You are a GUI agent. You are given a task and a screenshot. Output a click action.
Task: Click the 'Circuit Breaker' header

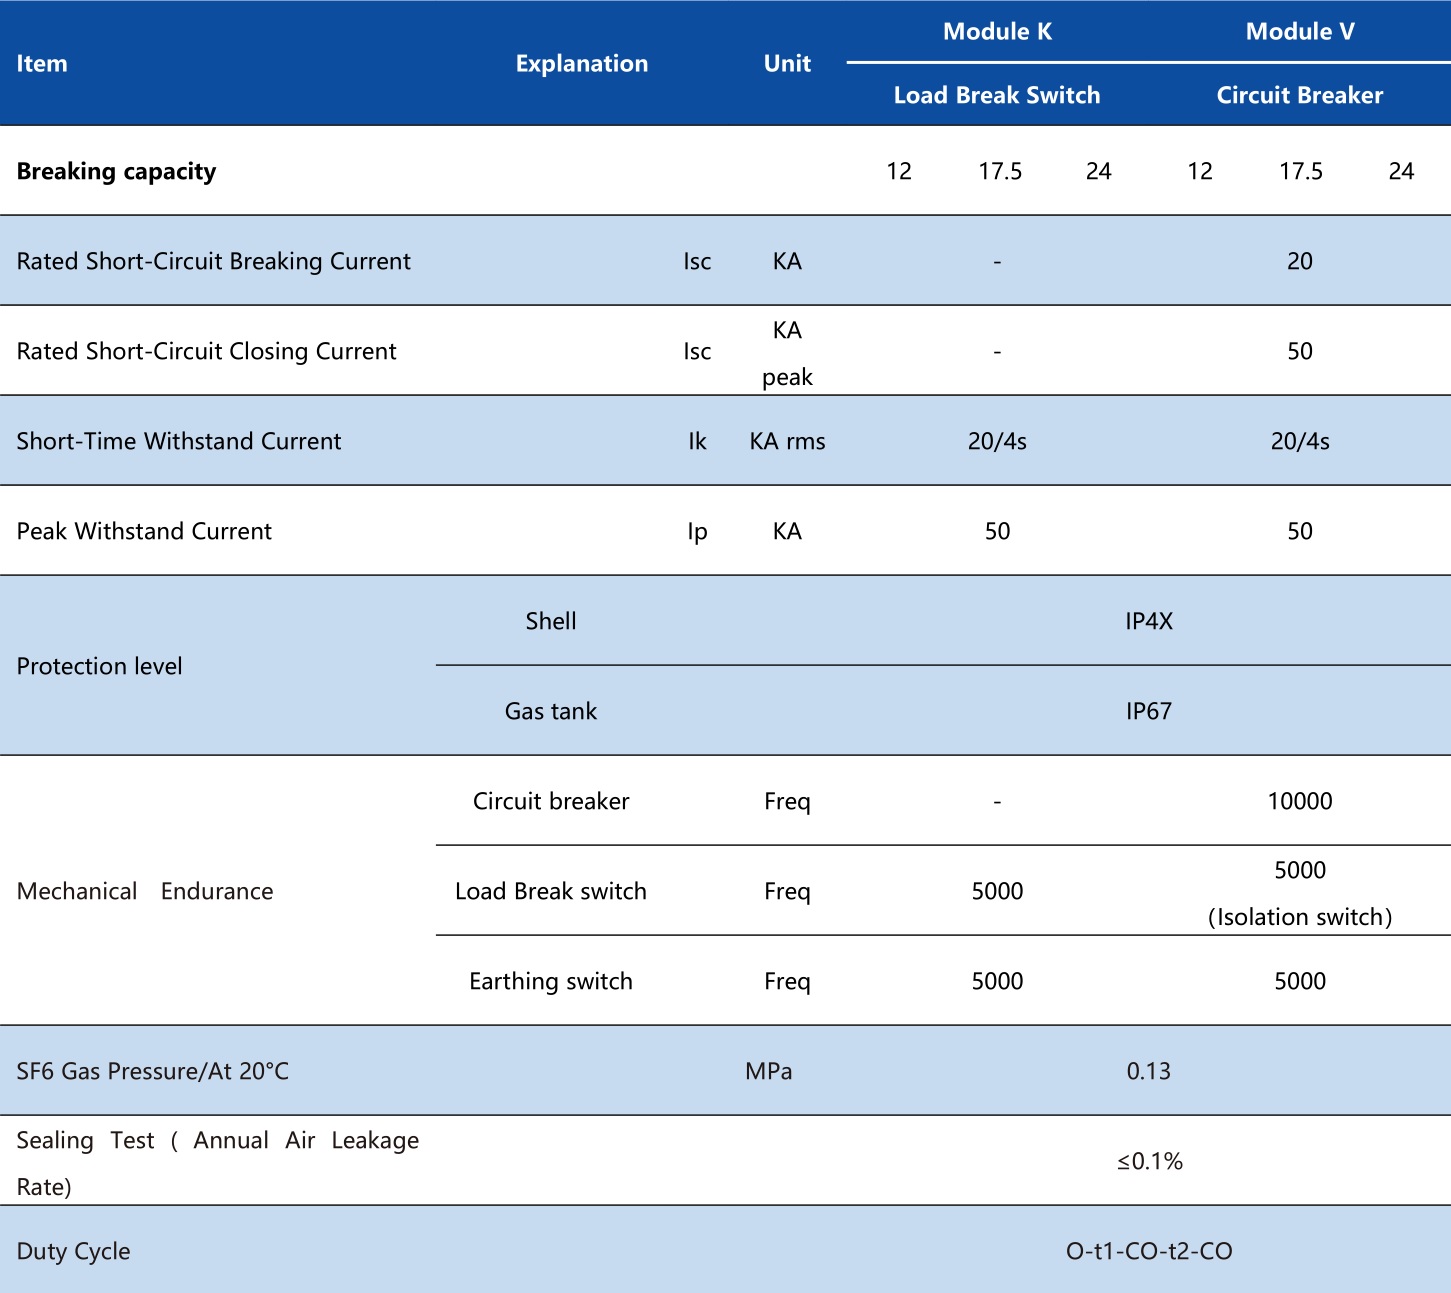pyautogui.click(x=1300, y=95)
